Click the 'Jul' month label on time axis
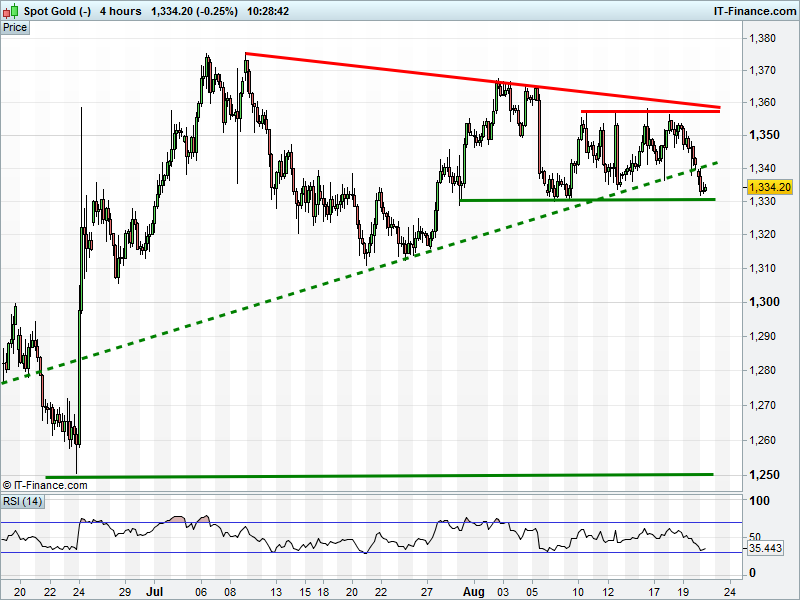800x600 pixels. 154,591
